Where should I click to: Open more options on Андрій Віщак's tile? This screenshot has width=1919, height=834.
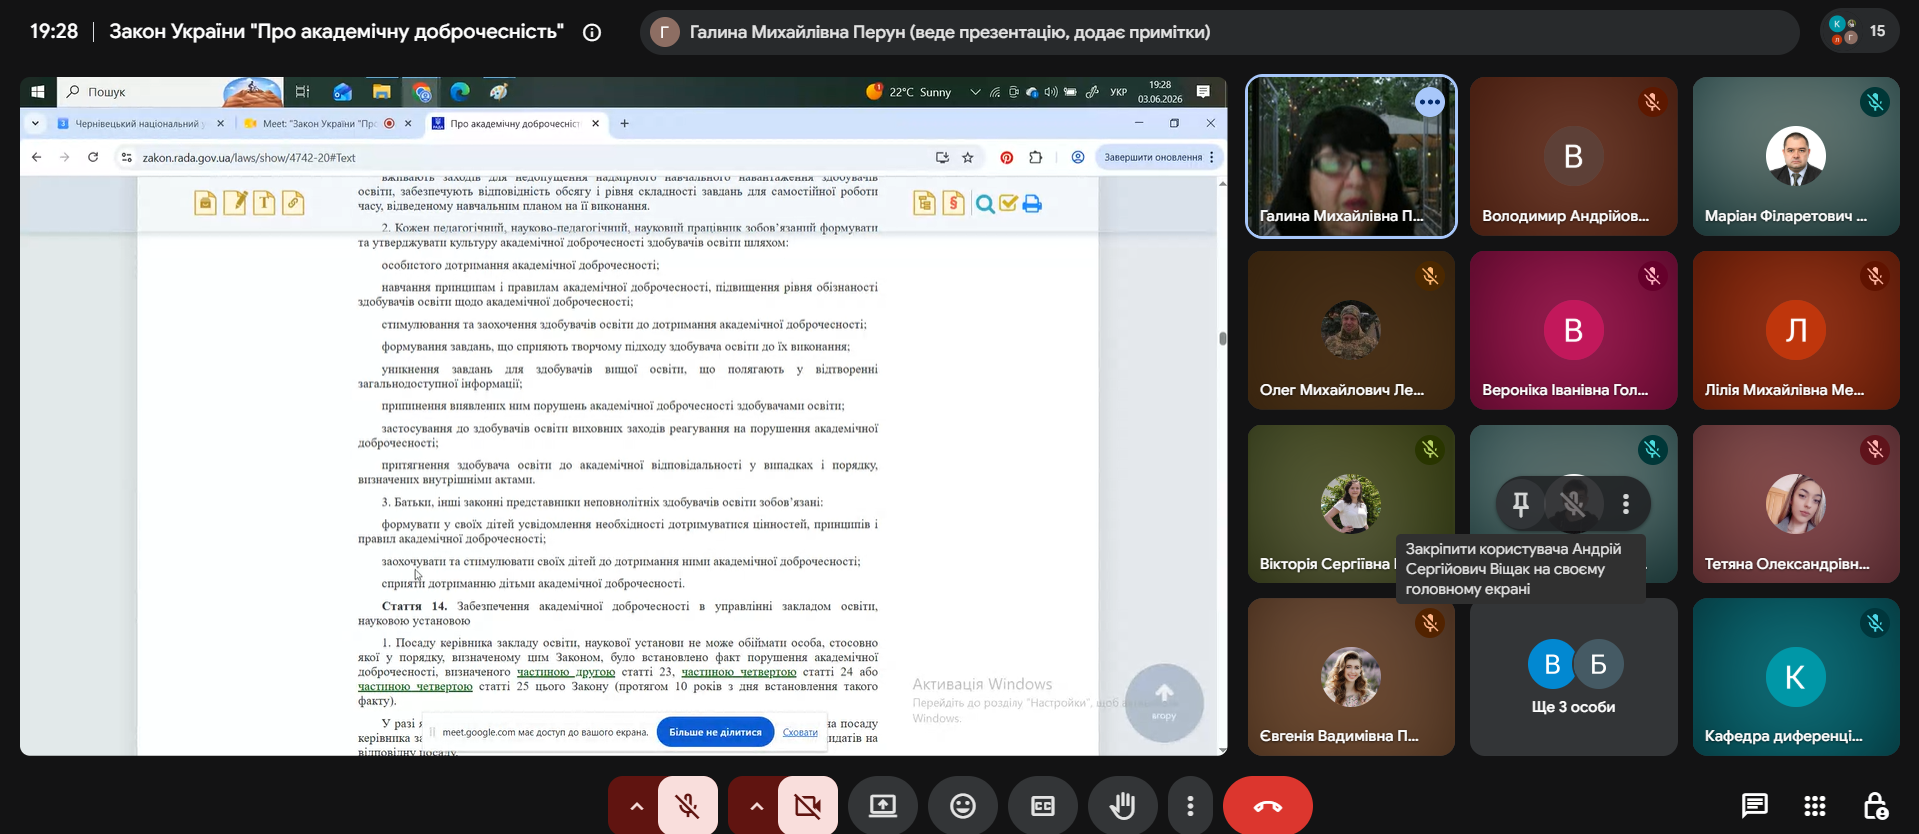coord(1626,504)
